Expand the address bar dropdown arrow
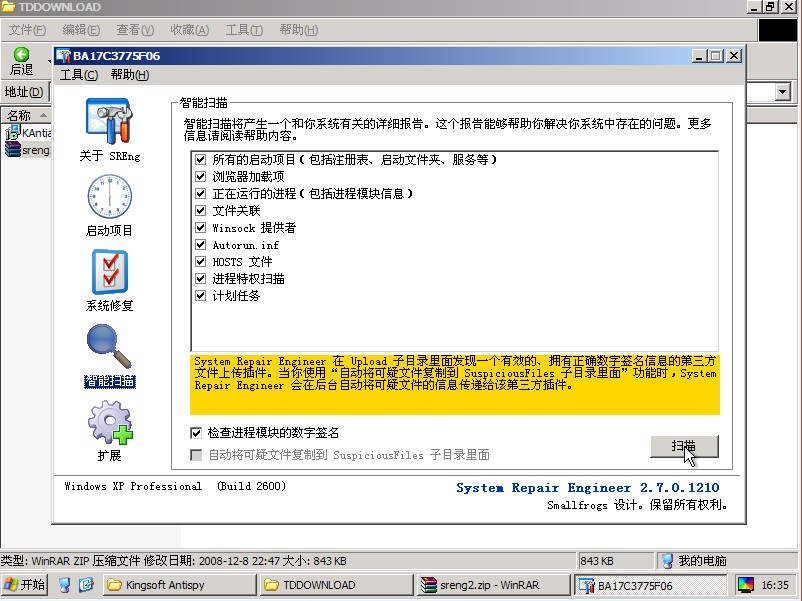Viewport: 802px width, 601px height. [783, 93]
